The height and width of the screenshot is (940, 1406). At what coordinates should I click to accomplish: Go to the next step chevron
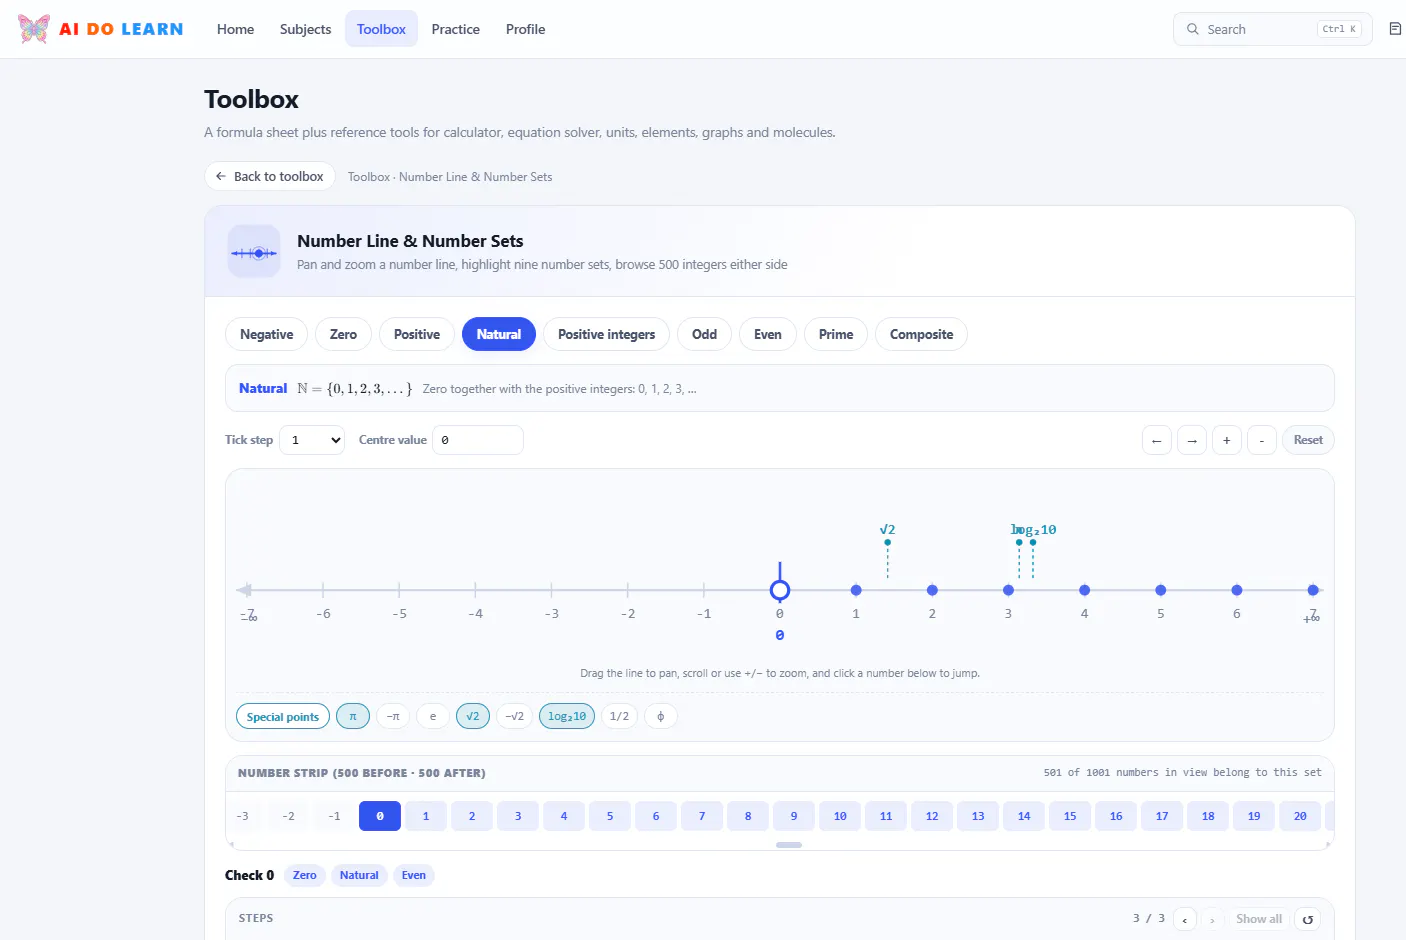(x=1212, y=919)
